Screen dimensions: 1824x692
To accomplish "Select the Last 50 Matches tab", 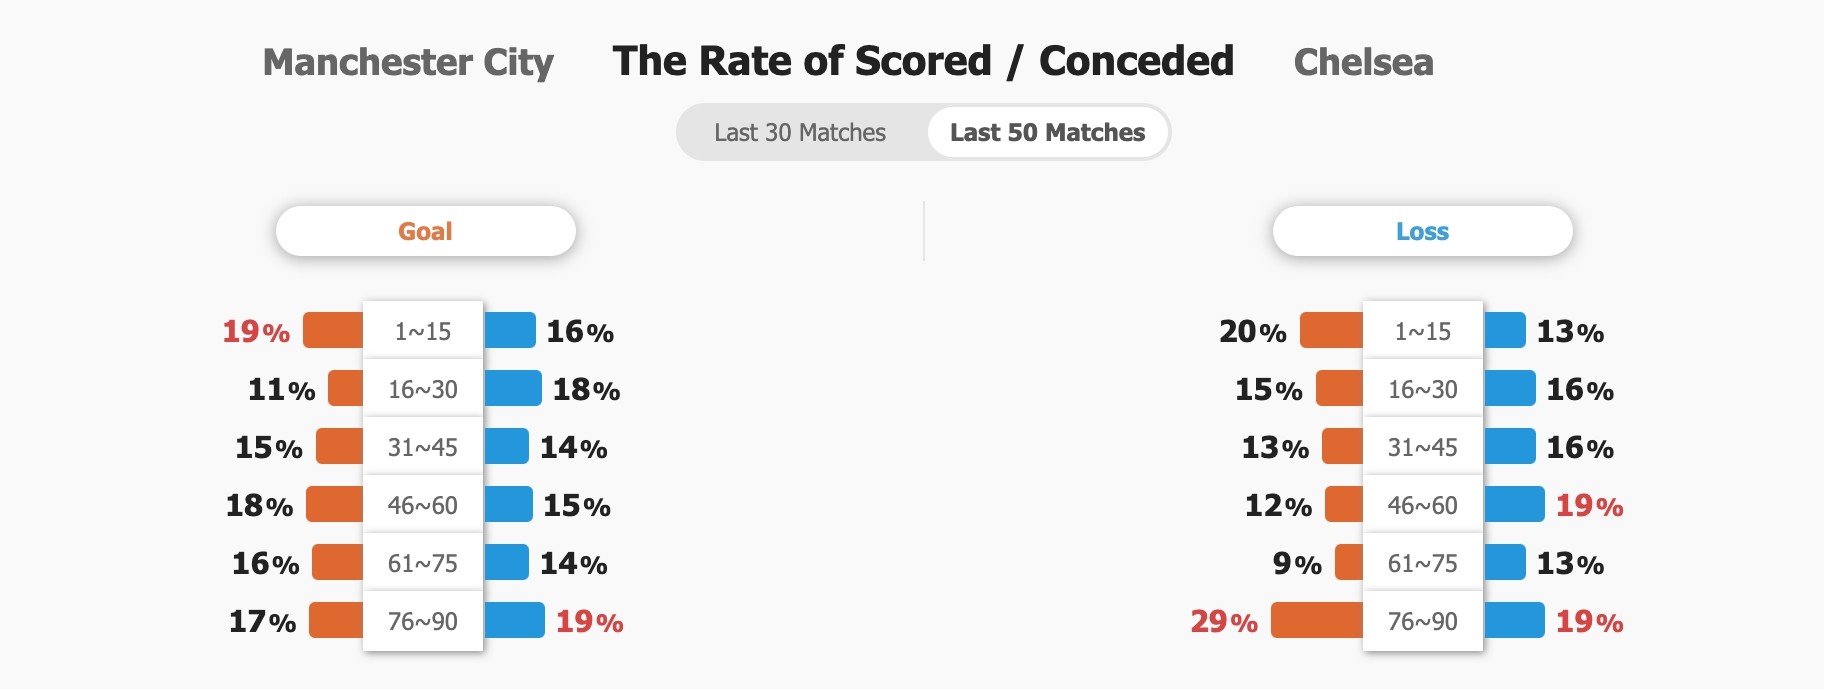I will pyautogui.click(x=1047, y=133).
